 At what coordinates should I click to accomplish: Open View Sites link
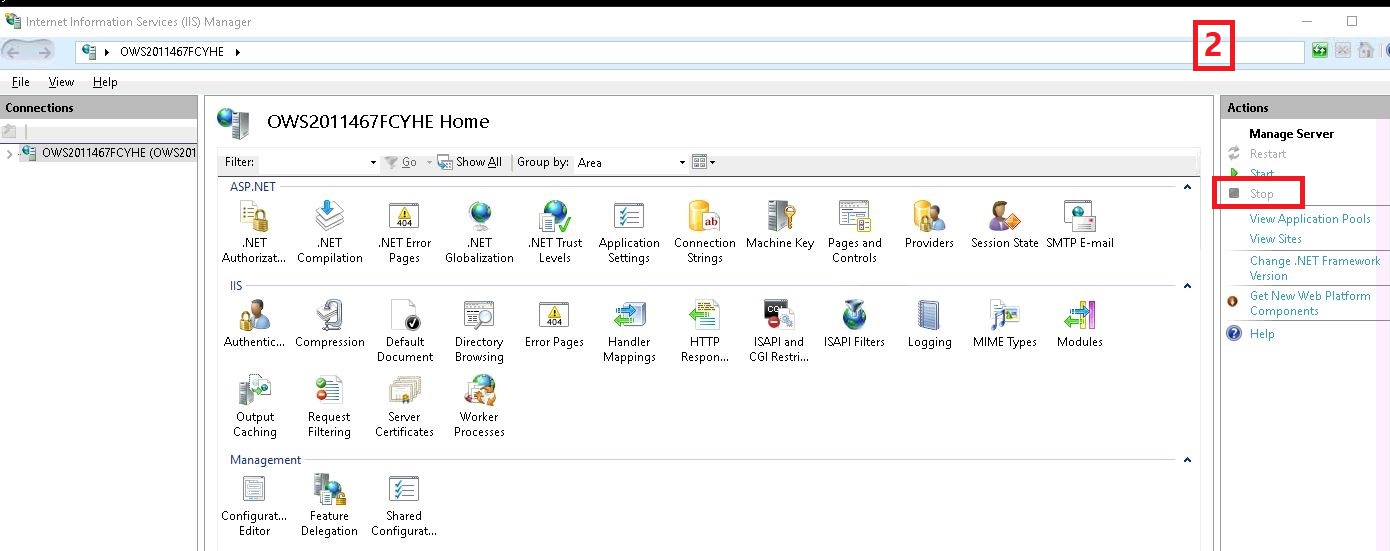[x=1276, y=239]
